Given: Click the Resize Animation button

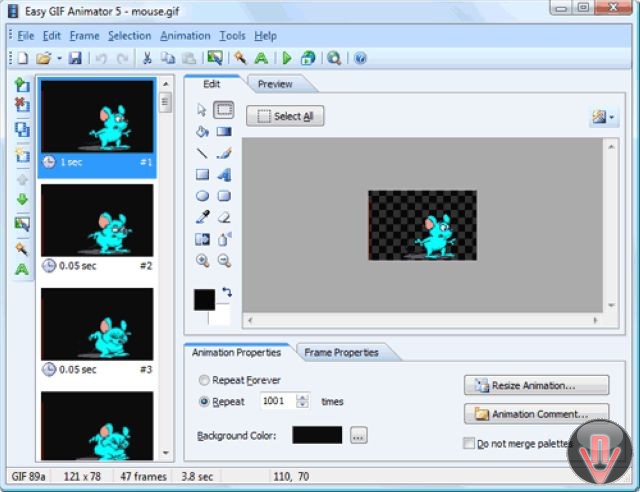Looking at the screenshot, I should pyautogui.click(x=536, y=385).
